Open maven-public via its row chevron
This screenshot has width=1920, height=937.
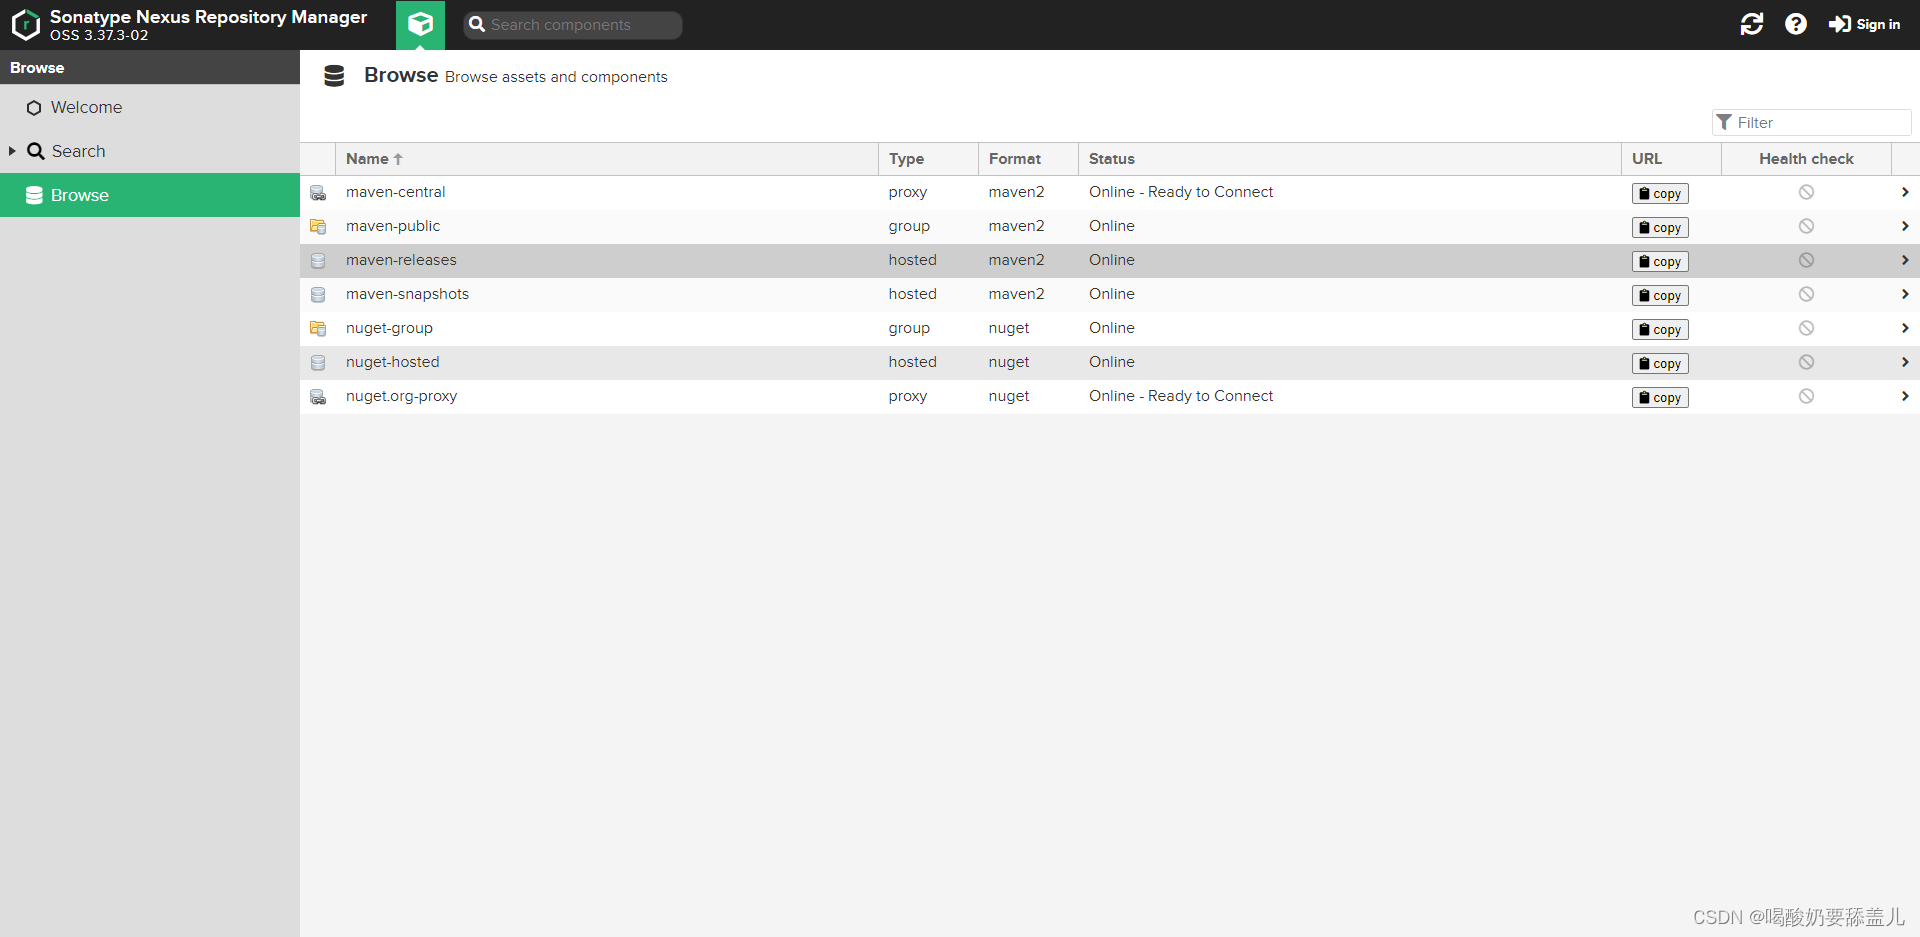1905,226
